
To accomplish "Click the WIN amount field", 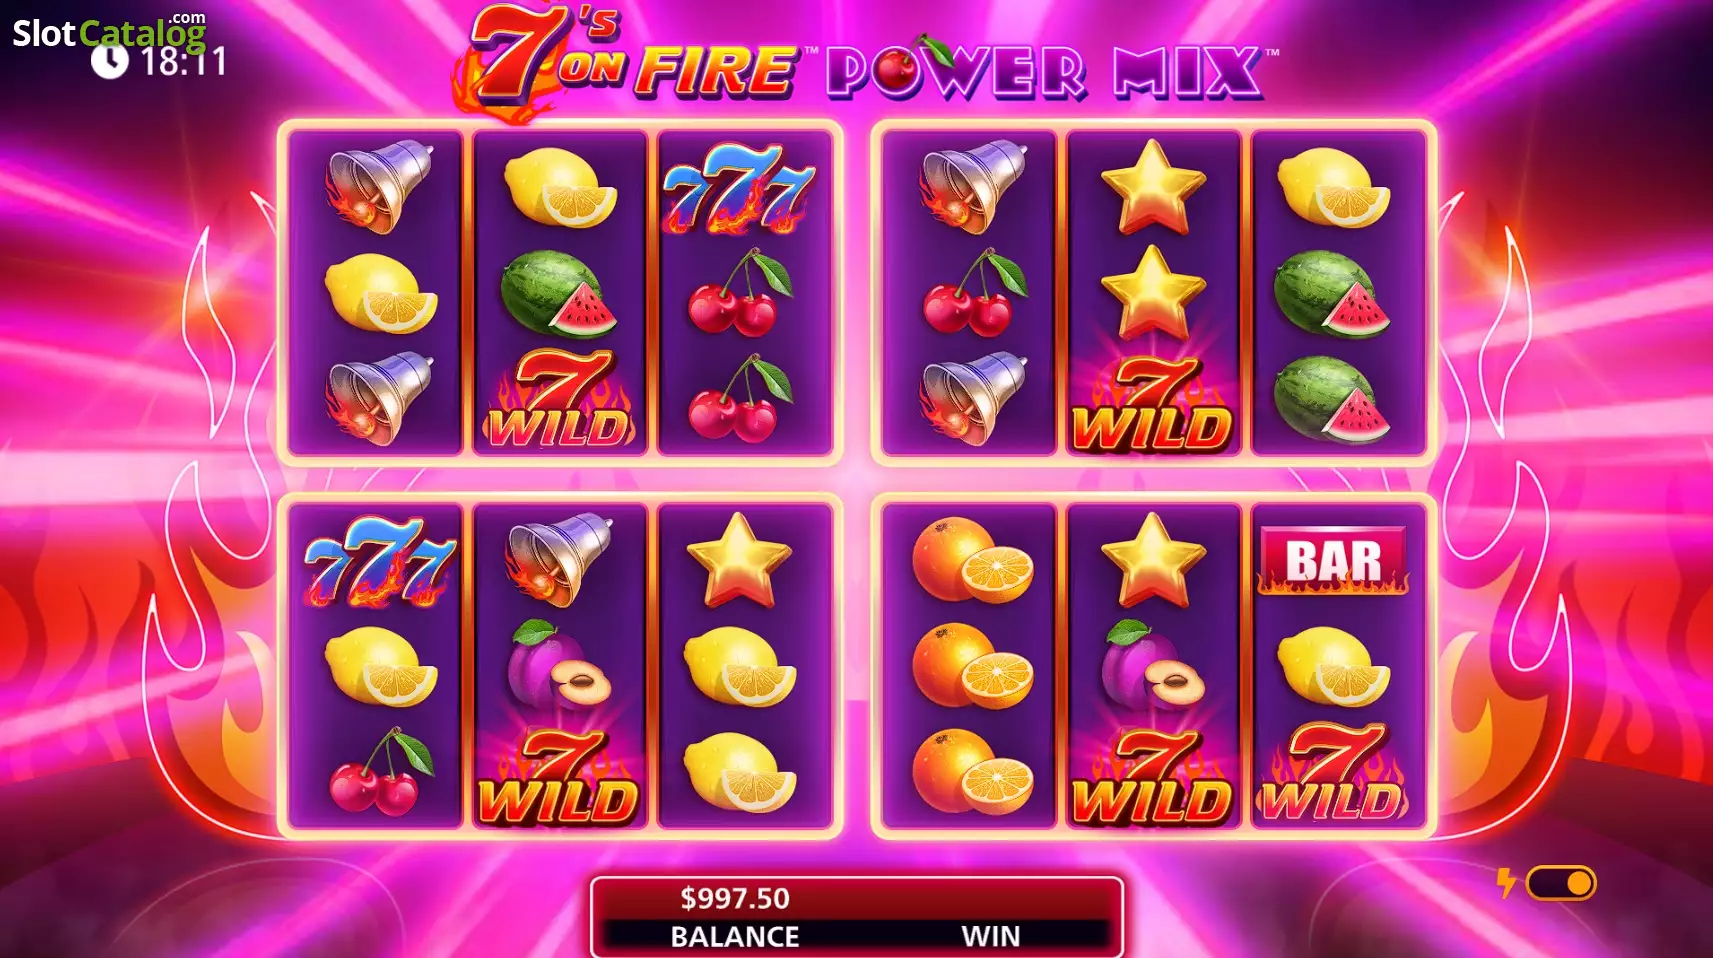I will click(990, 916).
